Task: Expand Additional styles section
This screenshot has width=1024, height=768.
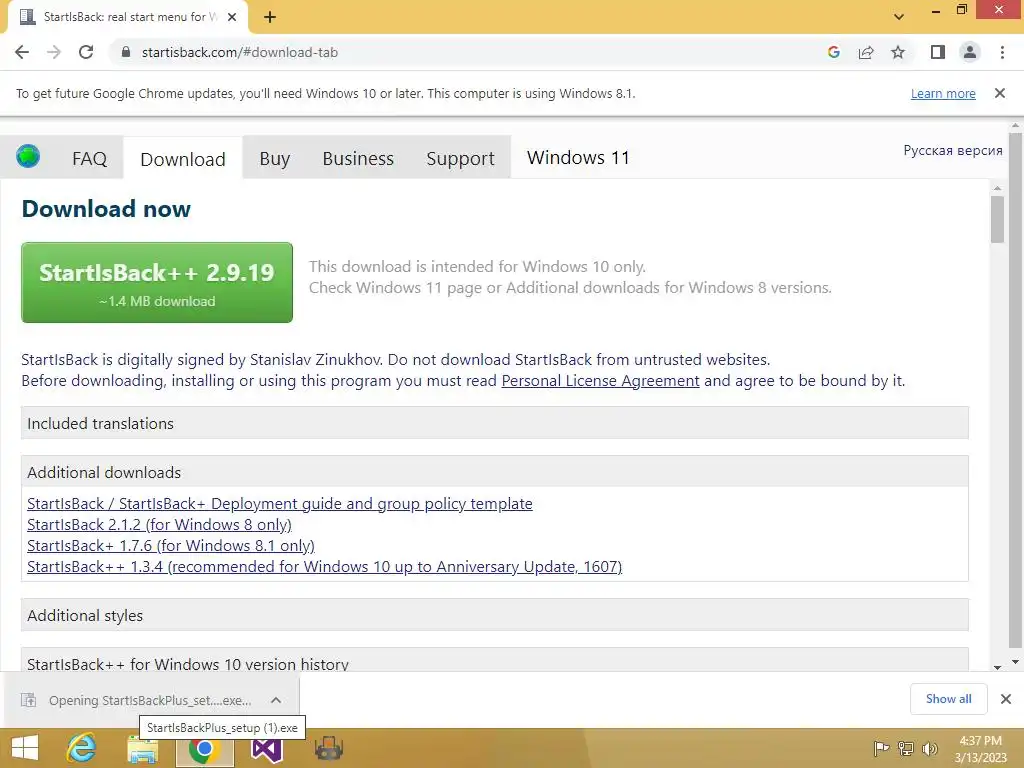Action: point(494,615)
